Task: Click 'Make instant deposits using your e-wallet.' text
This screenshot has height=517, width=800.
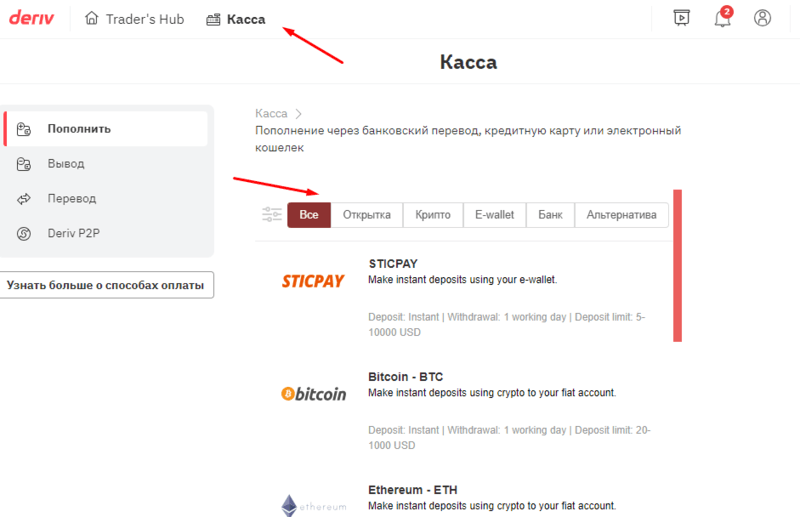Action: coord(463,280)
